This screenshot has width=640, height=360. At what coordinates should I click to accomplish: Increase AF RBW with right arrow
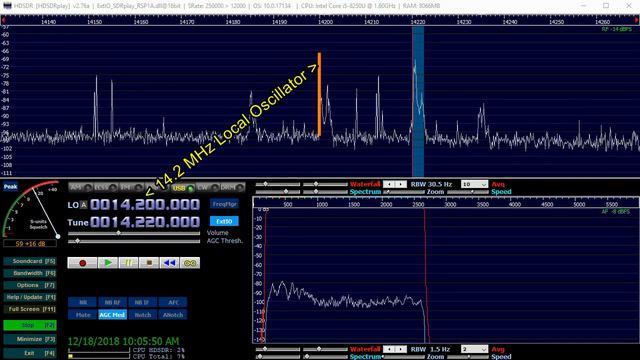401,349
